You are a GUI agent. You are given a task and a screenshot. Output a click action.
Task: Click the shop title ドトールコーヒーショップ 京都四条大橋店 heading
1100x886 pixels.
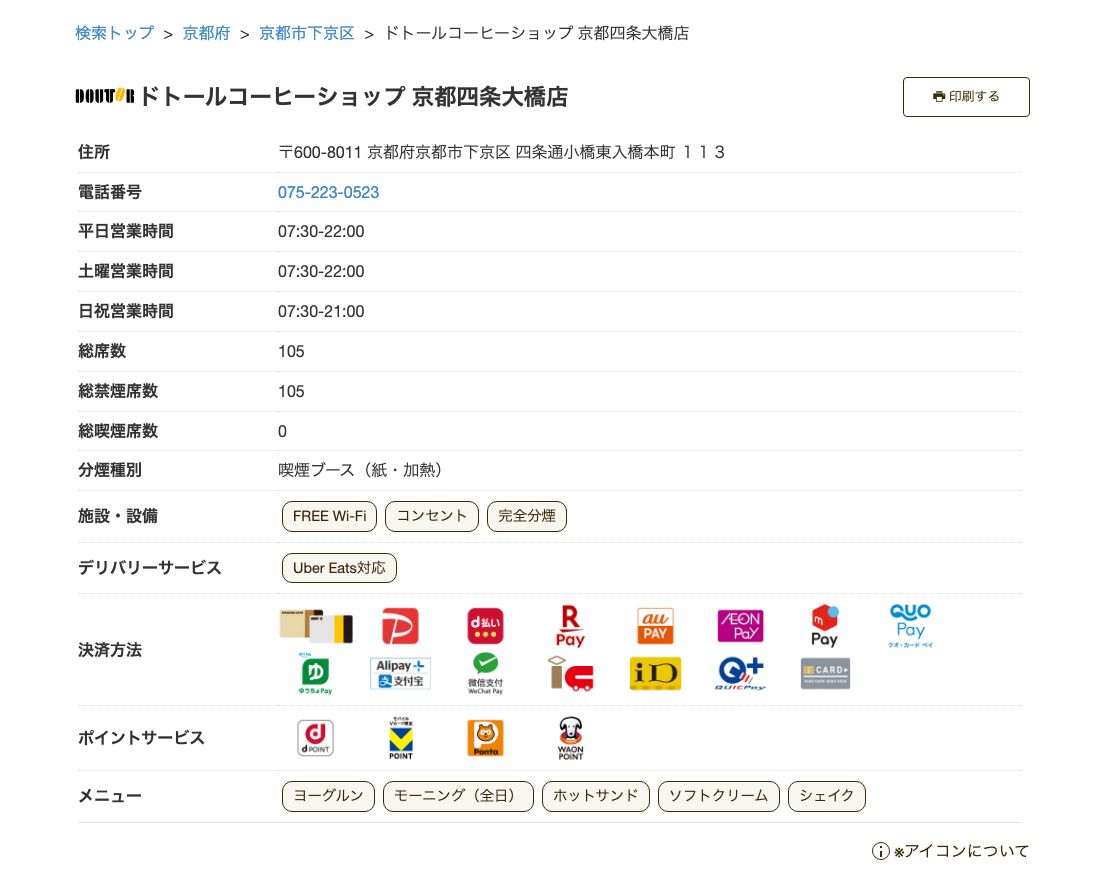coord(354,97)
